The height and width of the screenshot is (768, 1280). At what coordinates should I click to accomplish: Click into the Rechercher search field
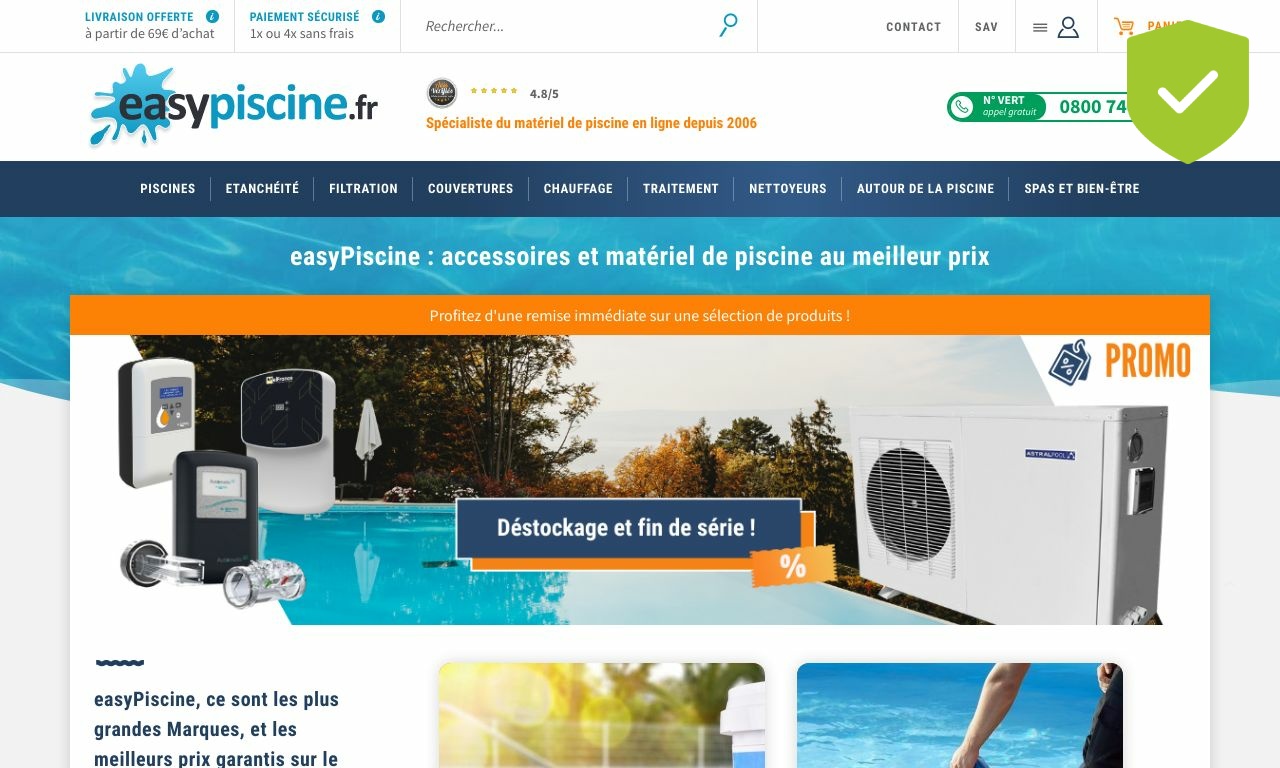click(565, 26)
